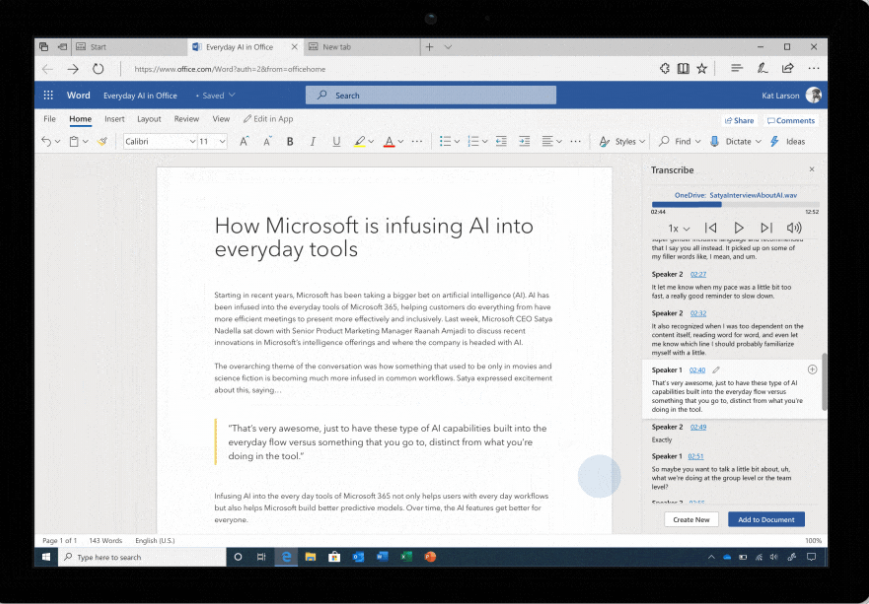The image size is (869, 604).
Task: Expand the Styles dropdown
Action: 642,141
